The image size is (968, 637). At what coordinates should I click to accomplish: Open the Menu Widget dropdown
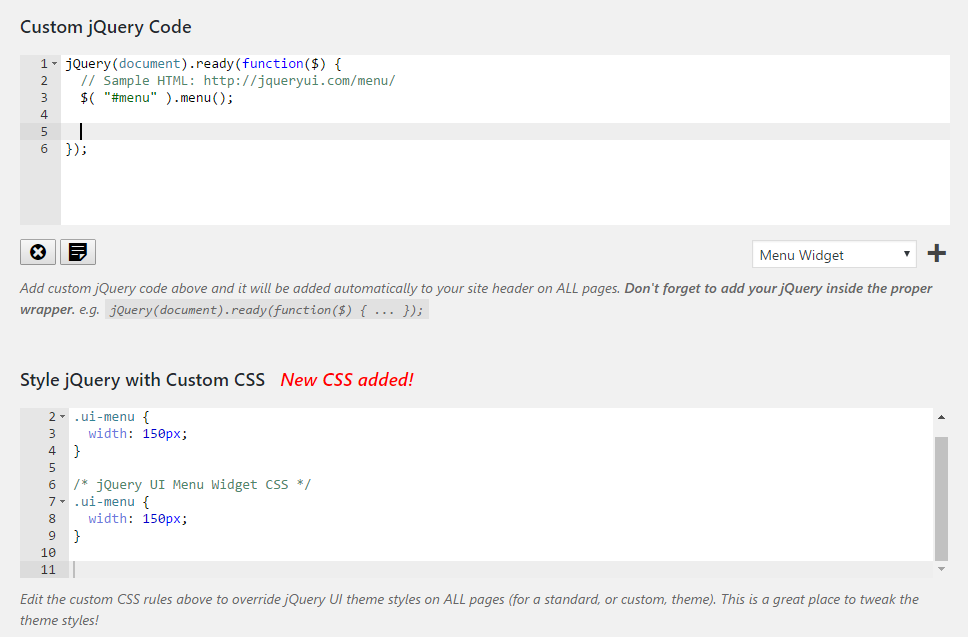834,255
